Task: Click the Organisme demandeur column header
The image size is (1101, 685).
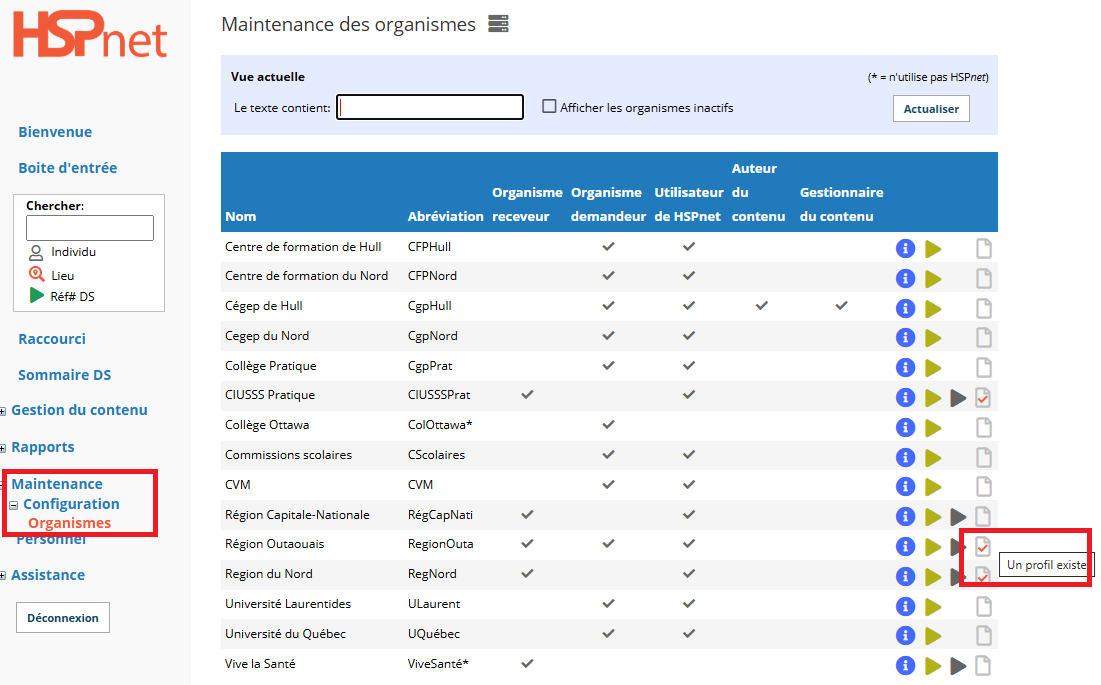Action: pyautogui.click(x=608, y=204)
